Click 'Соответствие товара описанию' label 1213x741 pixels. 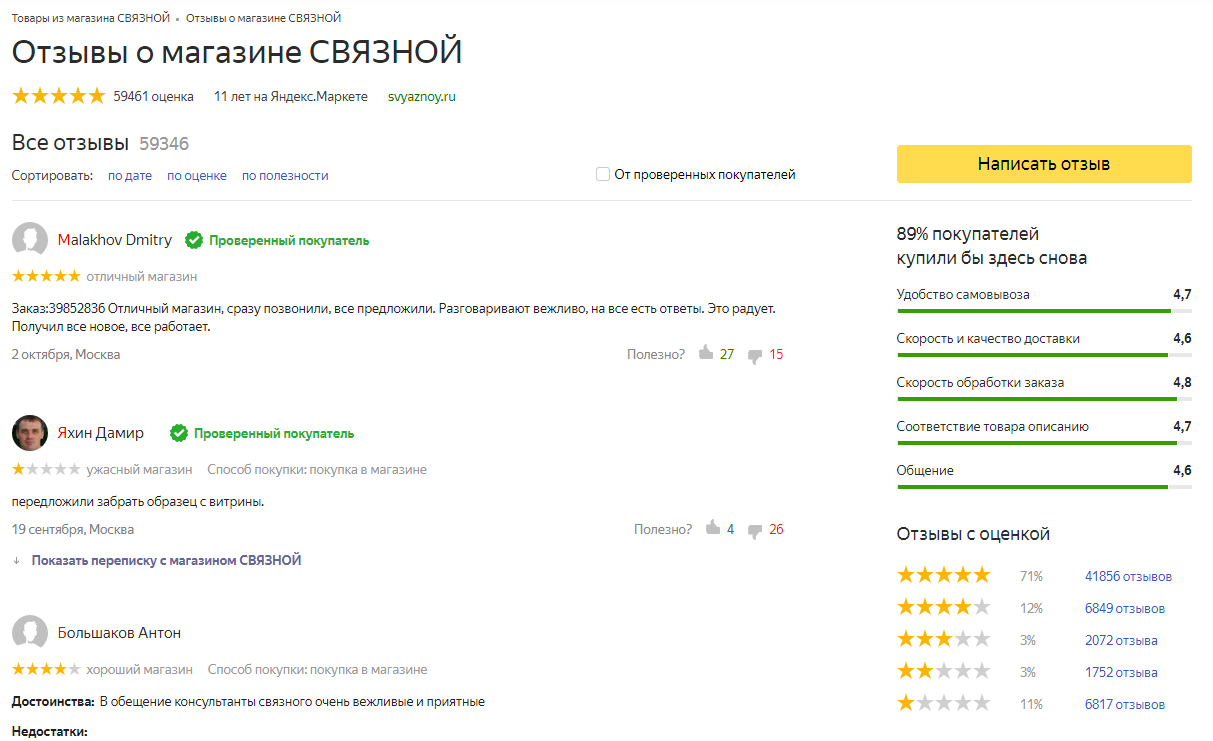coord(993,426)
